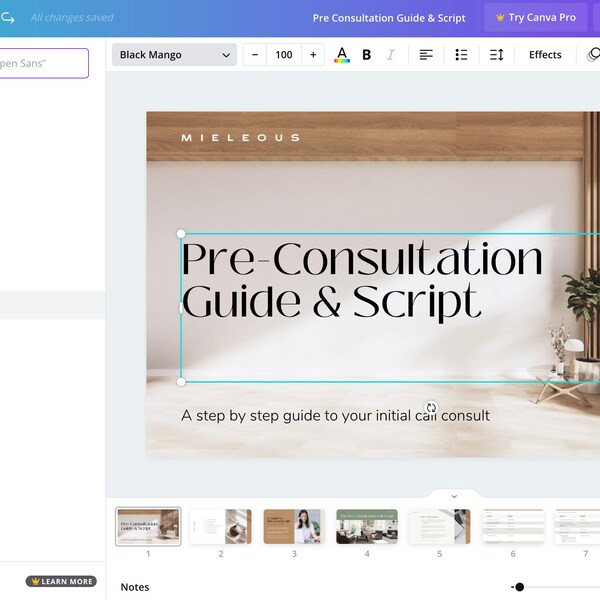
Task: Open the Notes panel
Action: coord(135,587)
